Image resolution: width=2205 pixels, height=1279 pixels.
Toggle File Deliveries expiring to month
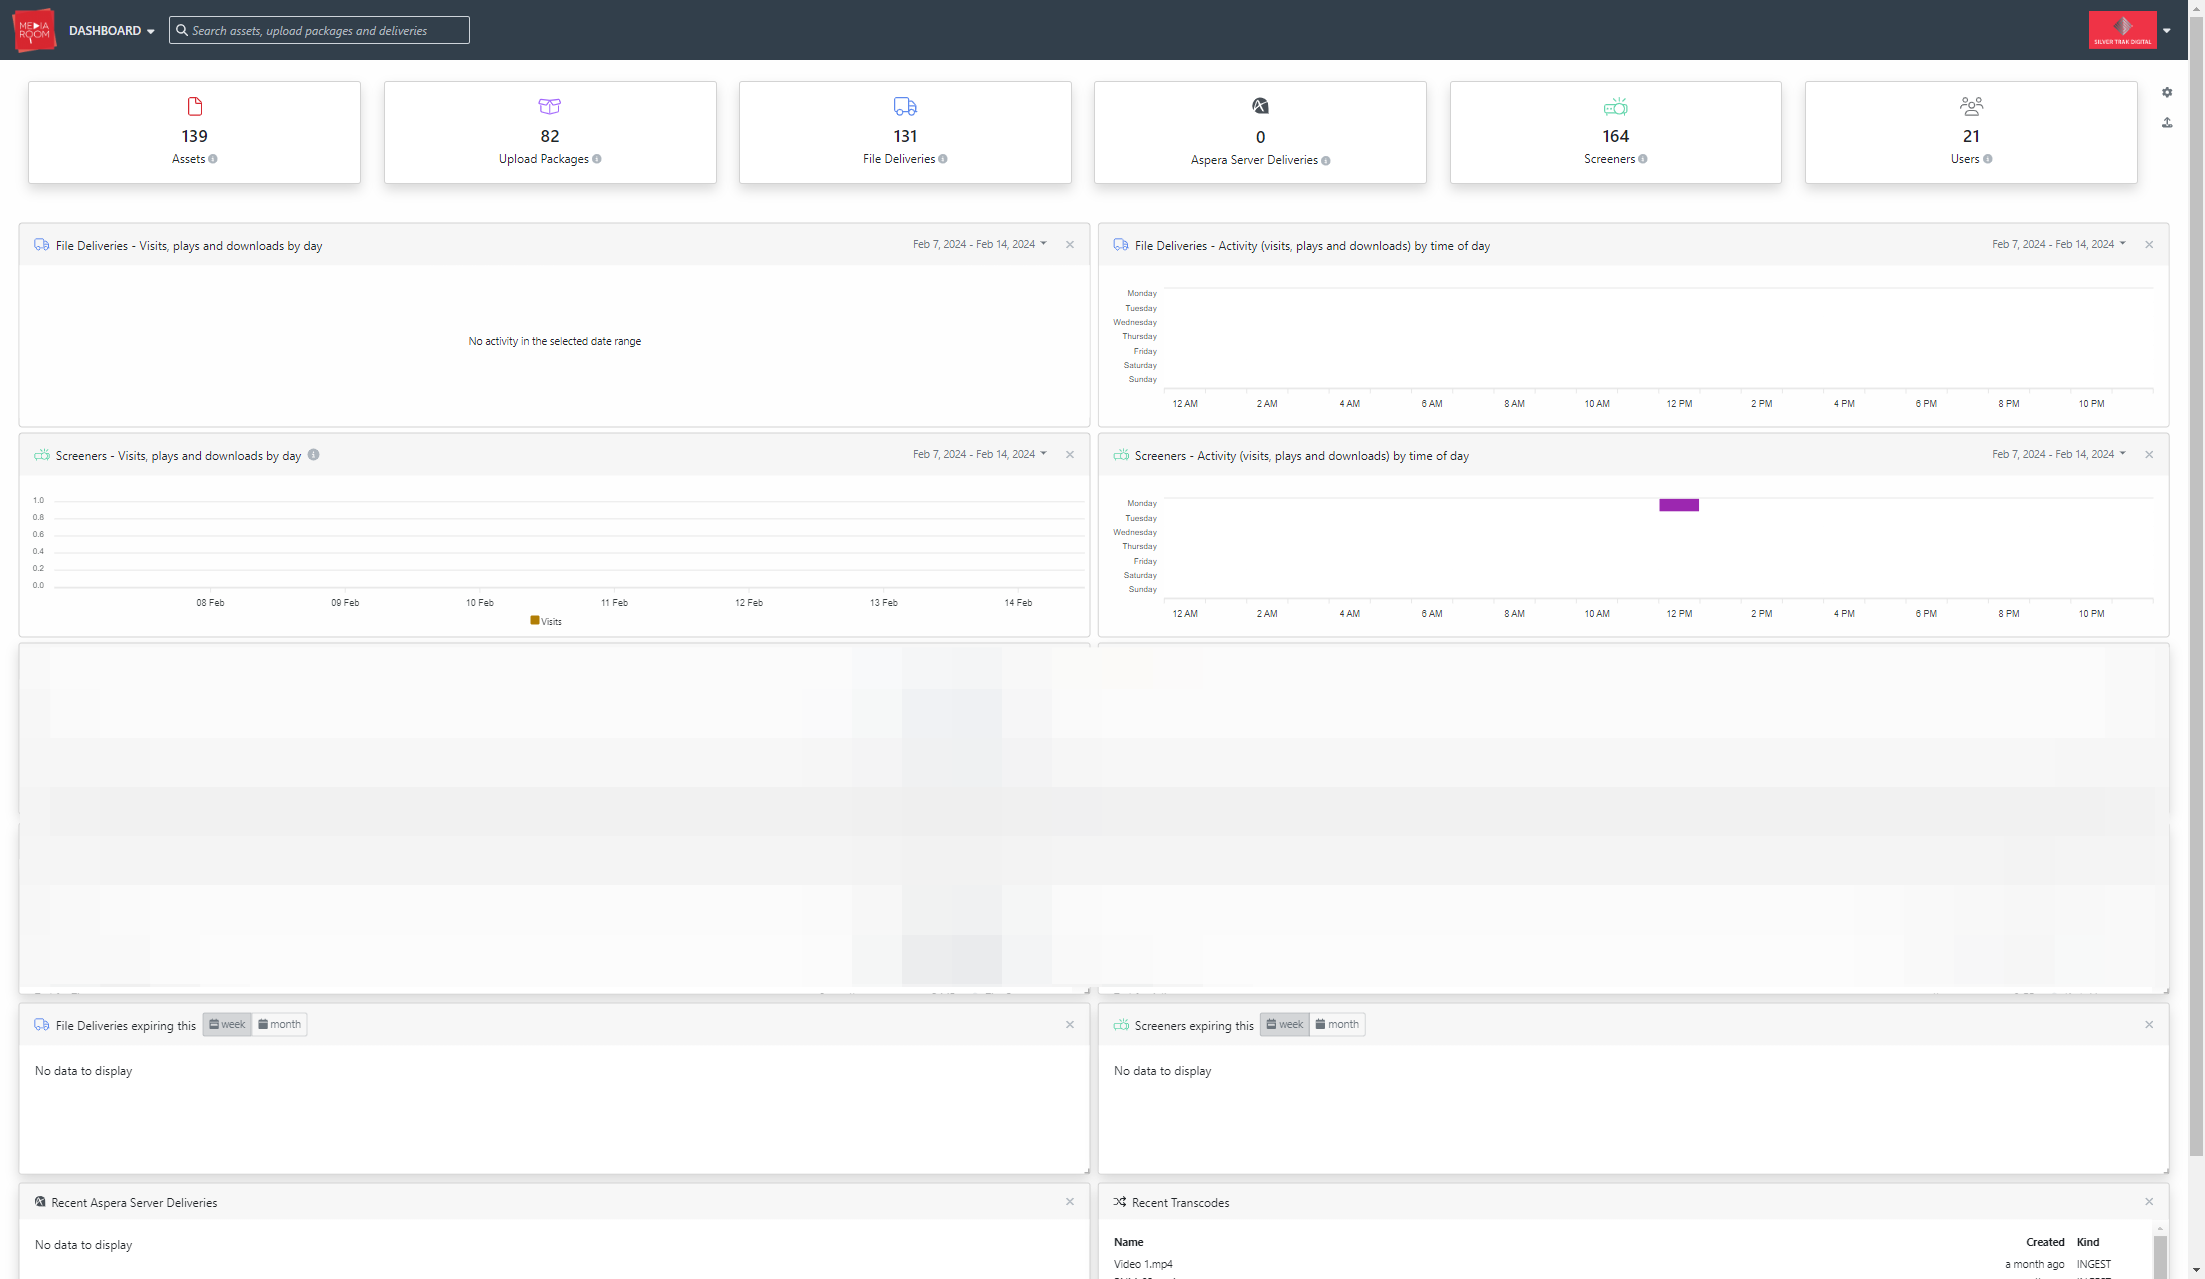tap(280, 1024)
